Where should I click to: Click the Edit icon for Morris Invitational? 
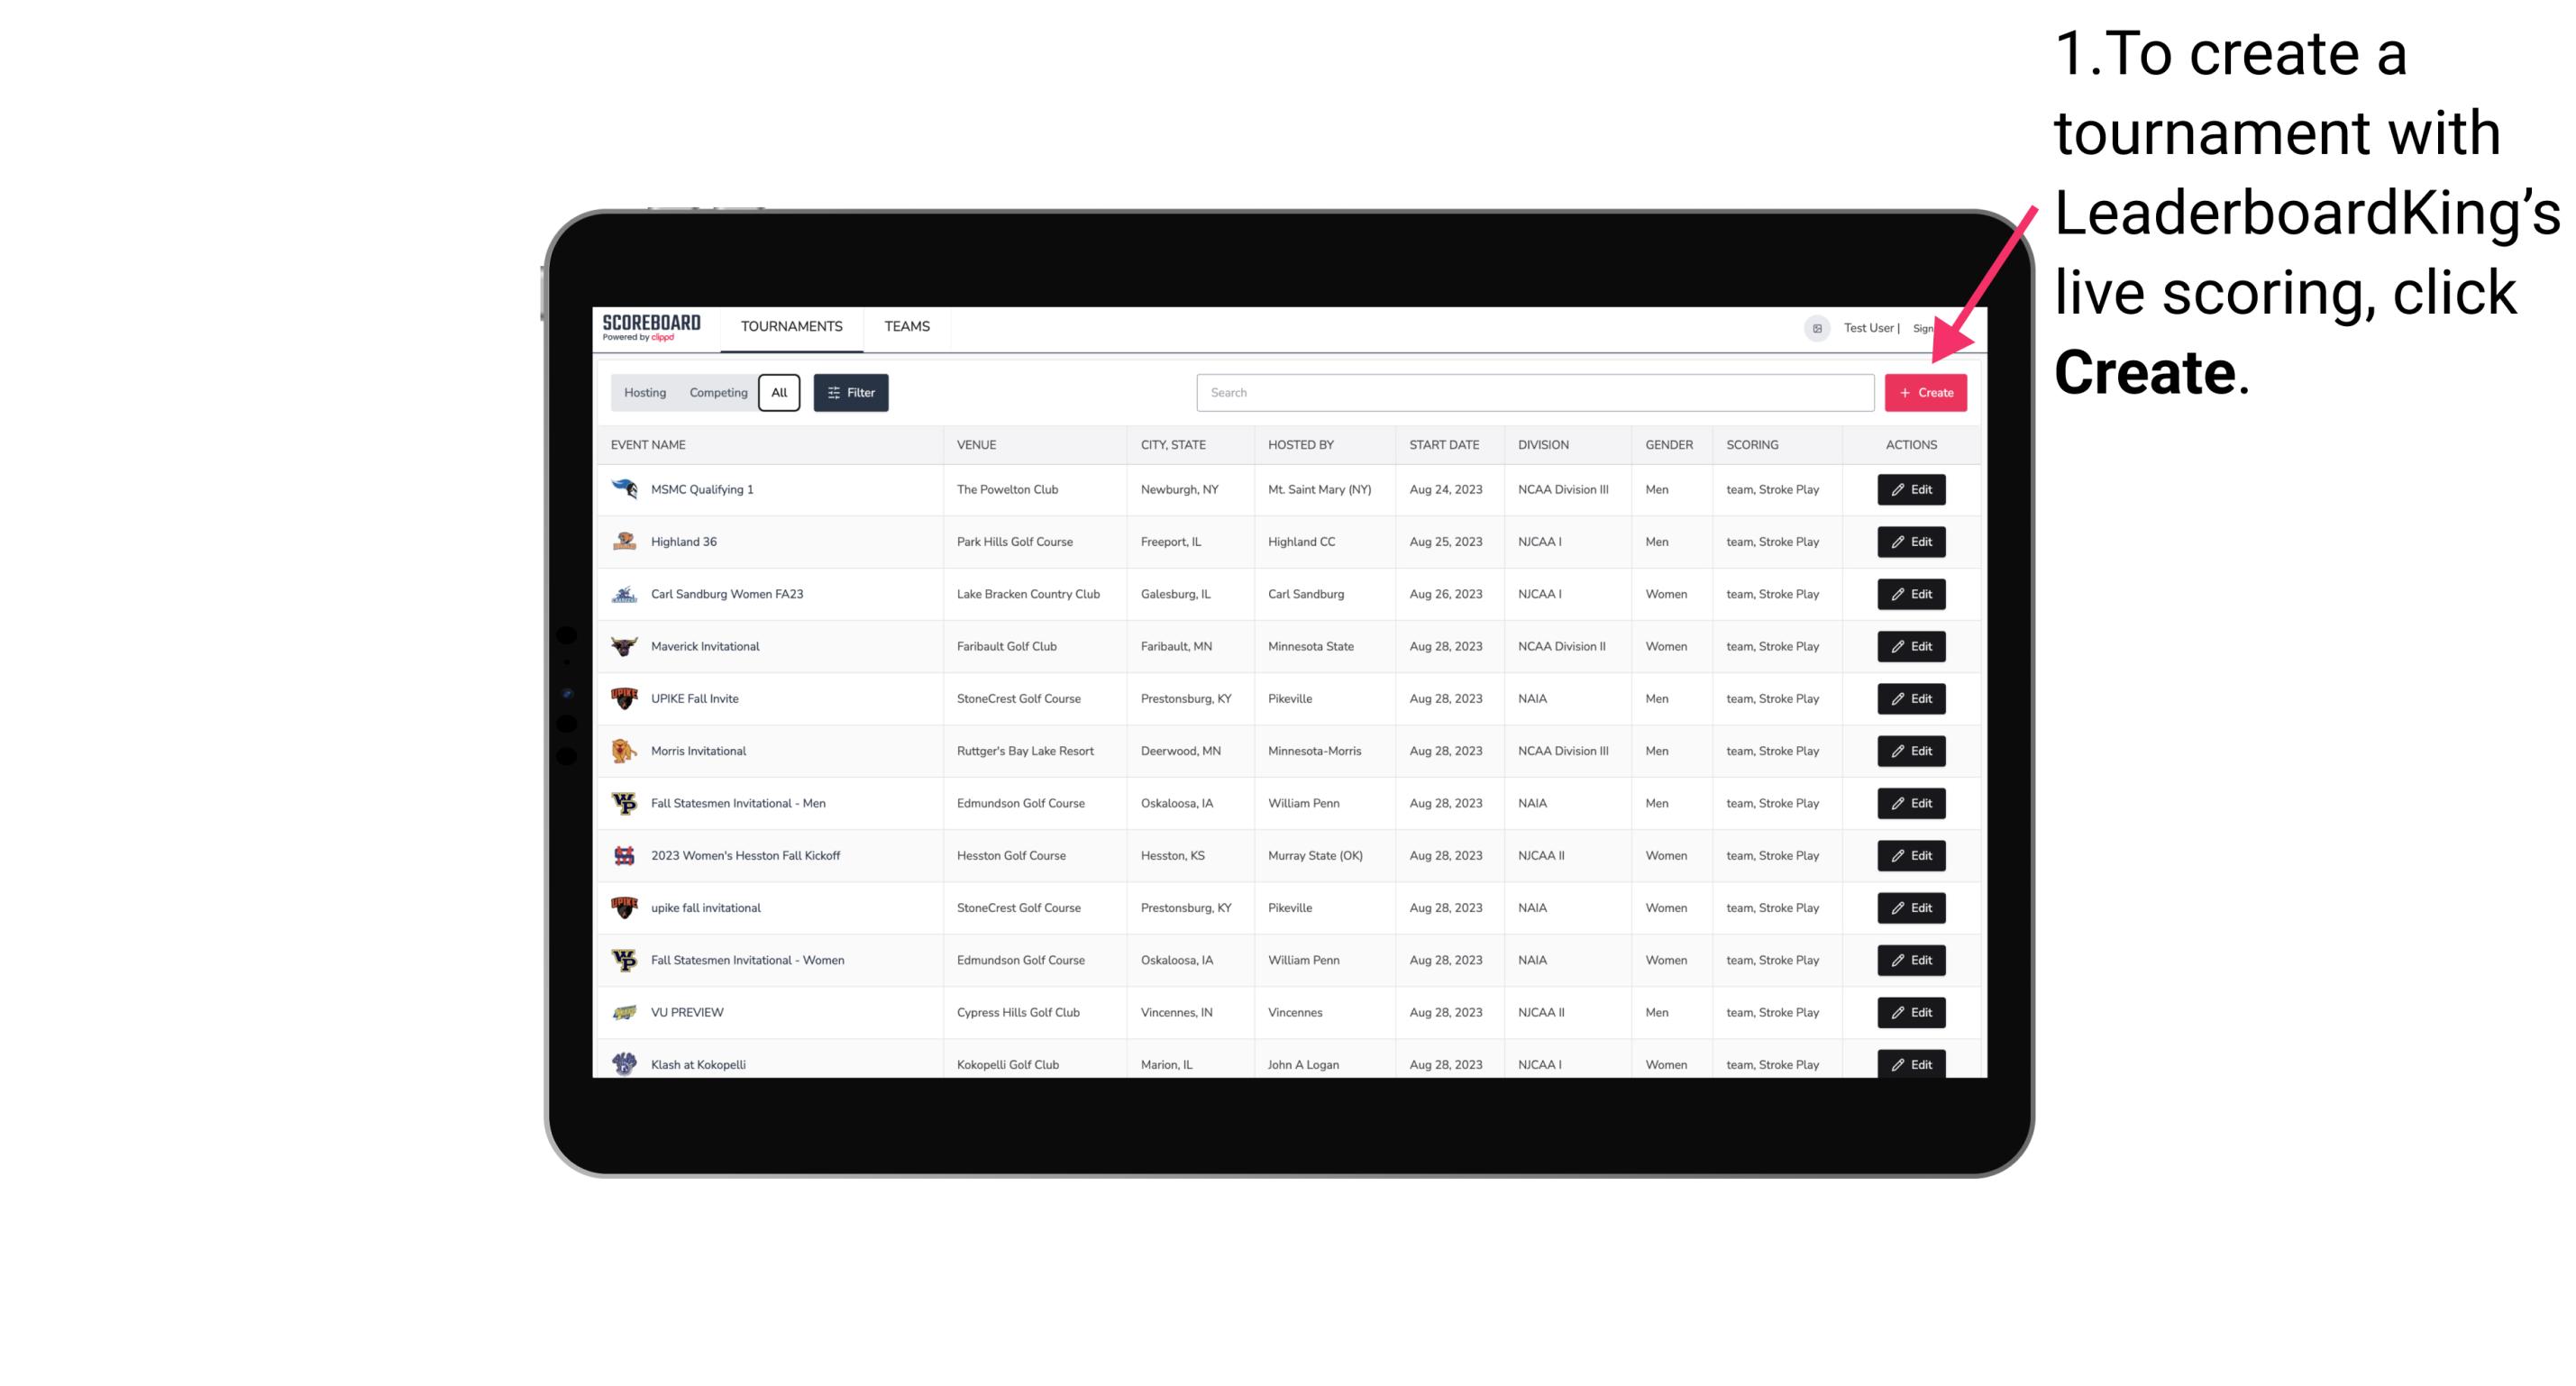coord(1908,751)
